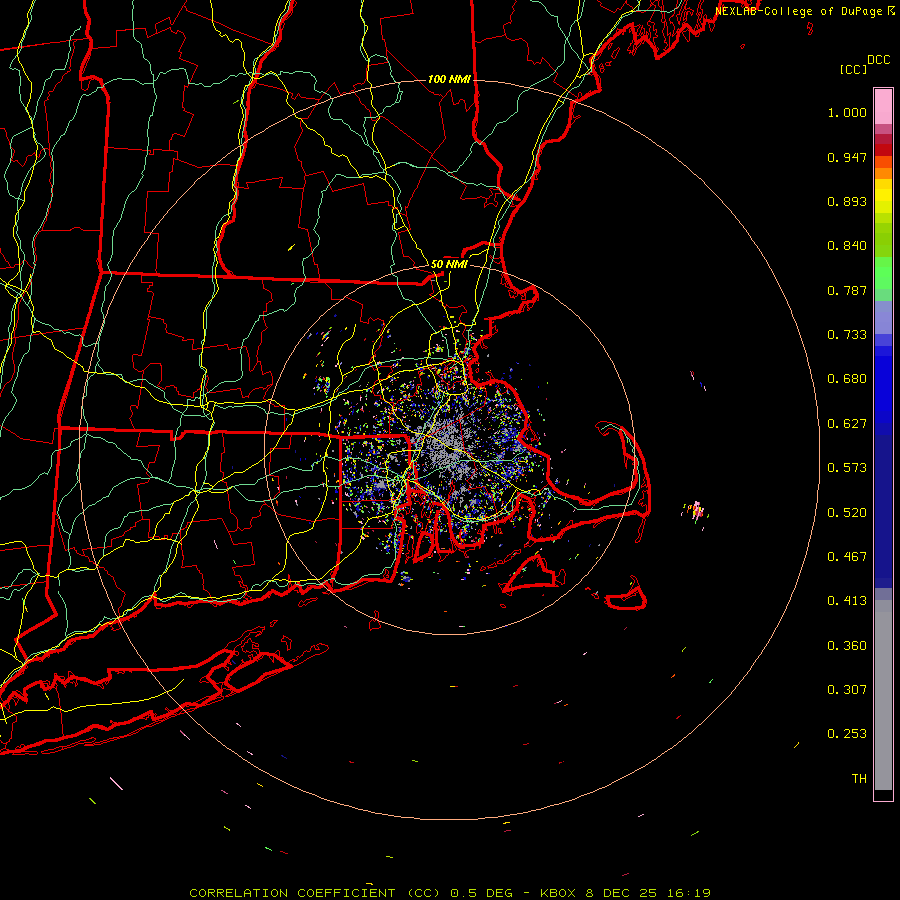Image resolution: width=900 pixels, height=900 pixels.
Task: Select the 0.840 scale value
Action: click(x=847, y=246)
